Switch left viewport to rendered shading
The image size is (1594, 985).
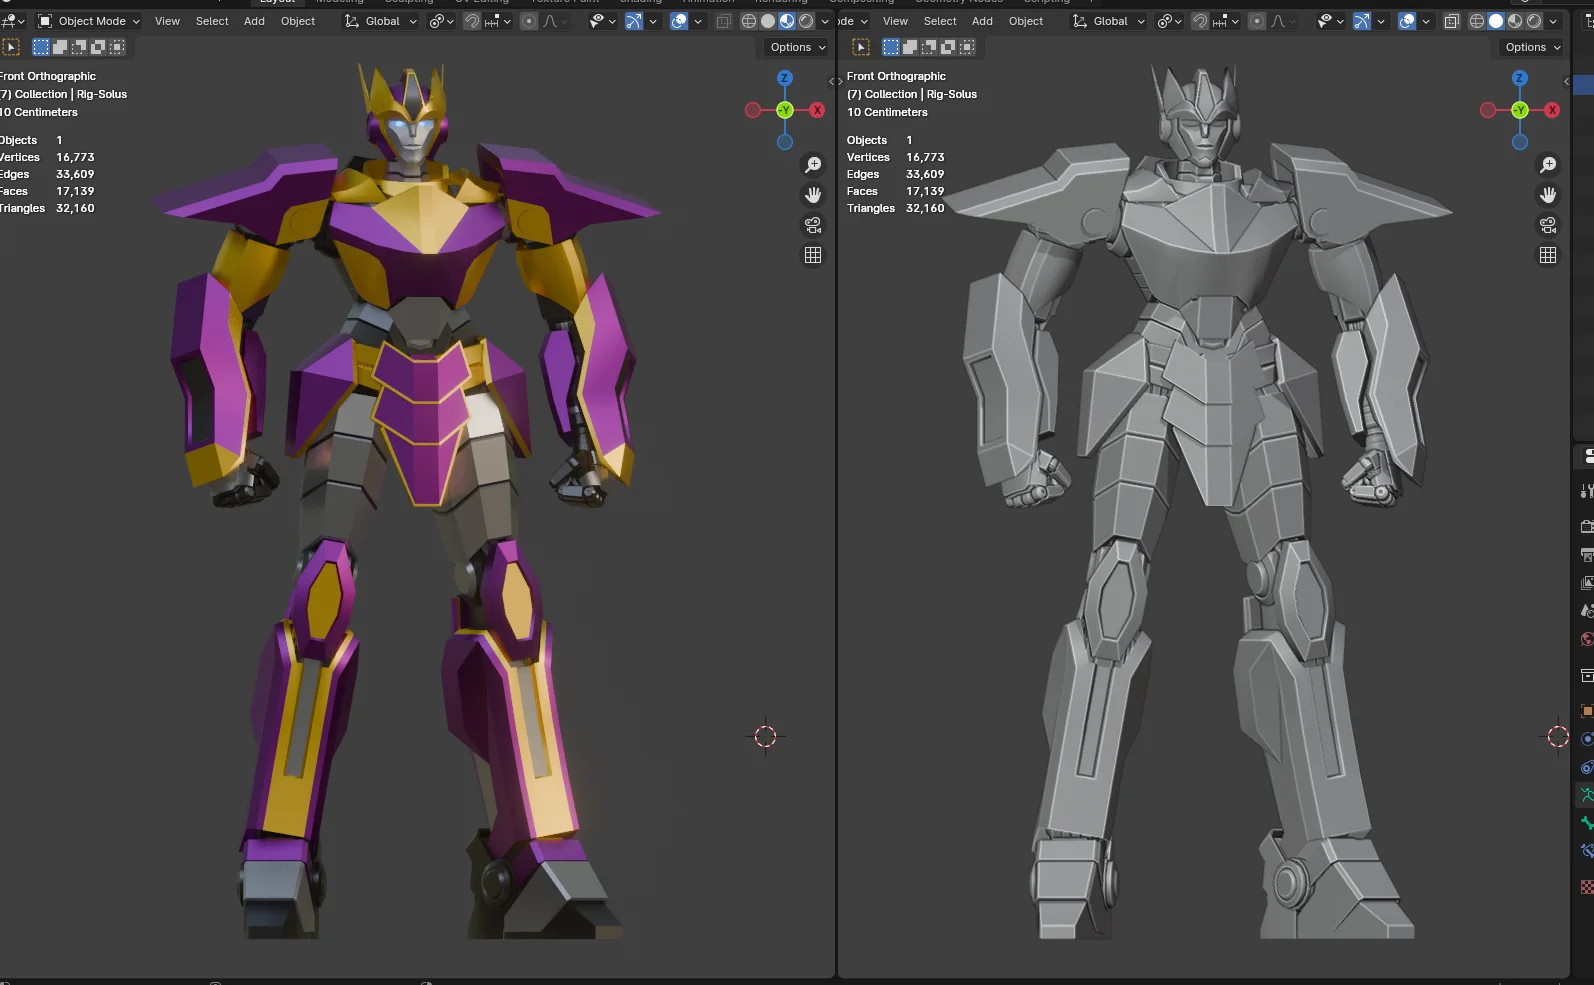[806, 21]
